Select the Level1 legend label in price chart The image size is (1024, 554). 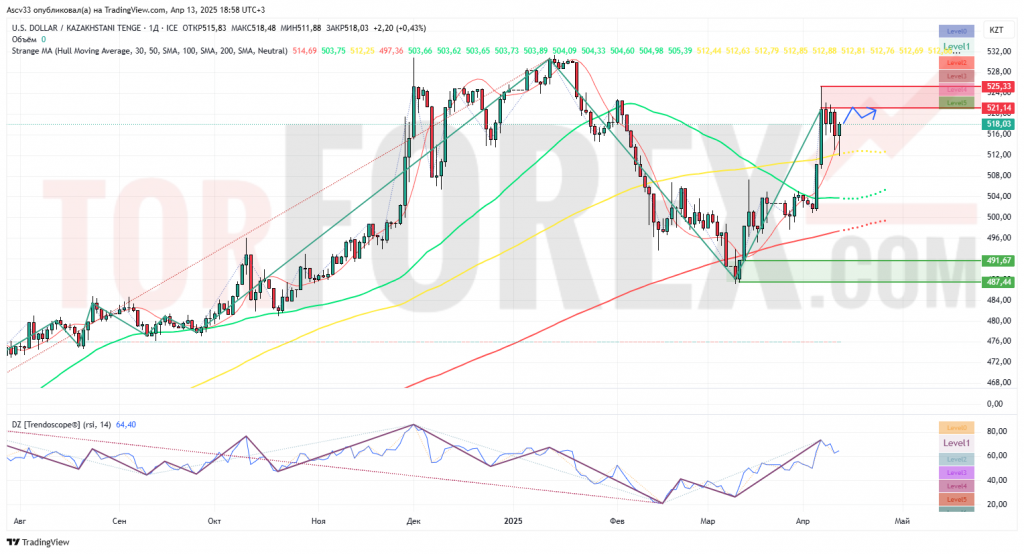[956, 46]
